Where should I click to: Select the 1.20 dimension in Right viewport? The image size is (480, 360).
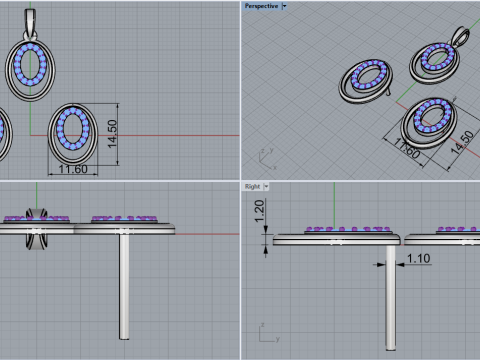259,211
